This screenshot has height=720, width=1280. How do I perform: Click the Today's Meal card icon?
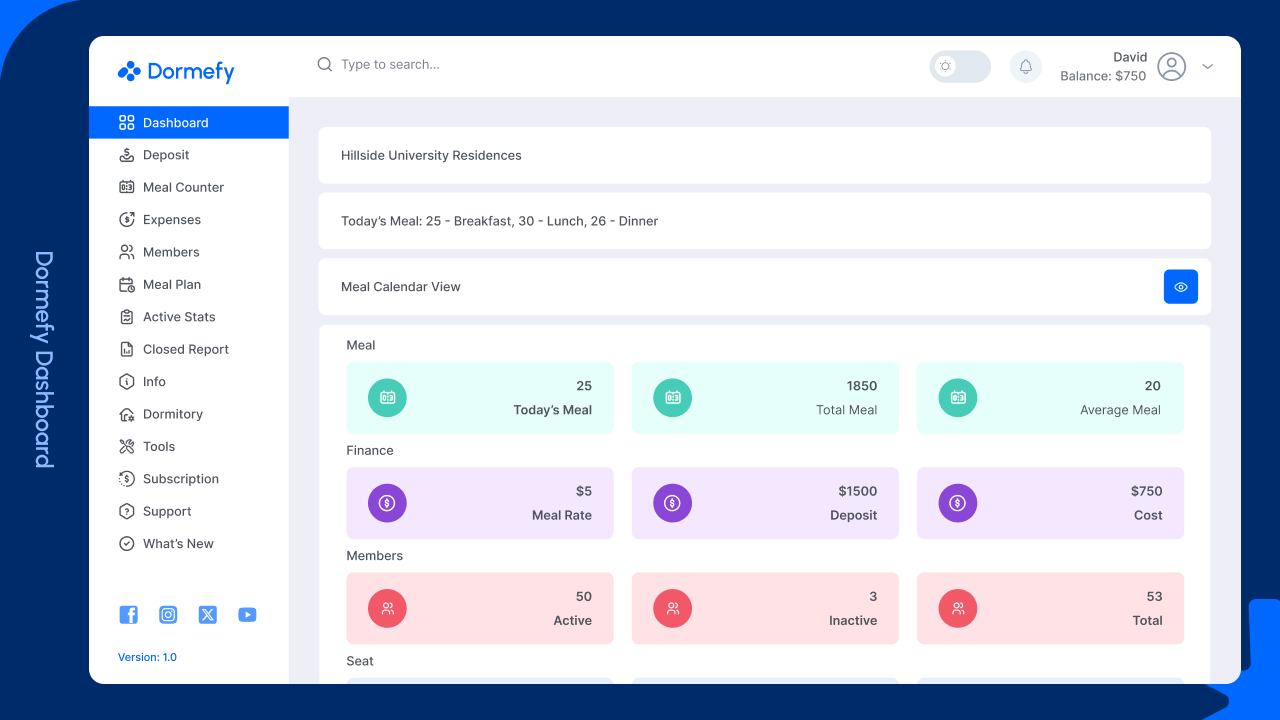[x=387, y=398]
